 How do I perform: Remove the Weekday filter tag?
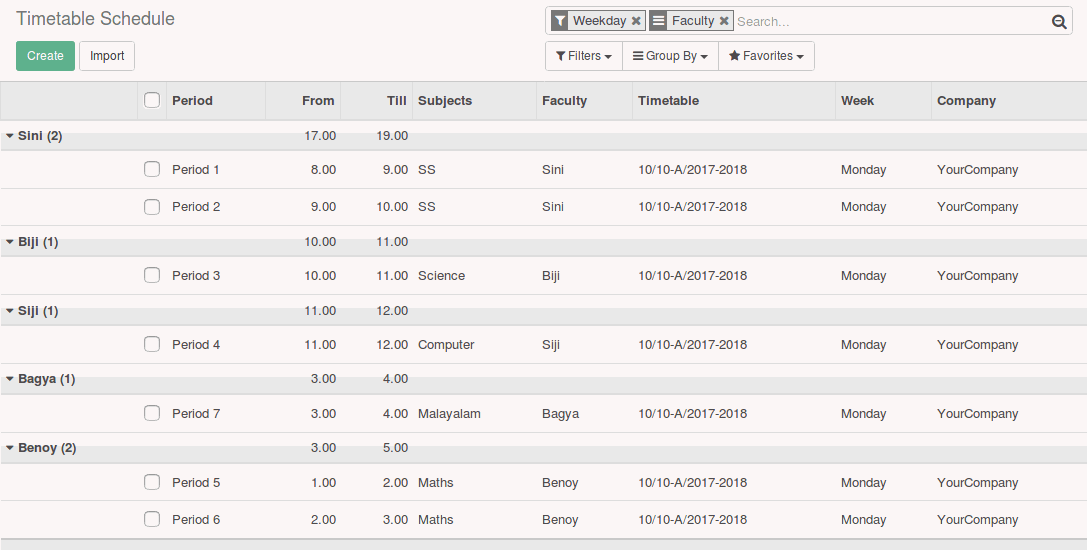click(x=636, y=21)
